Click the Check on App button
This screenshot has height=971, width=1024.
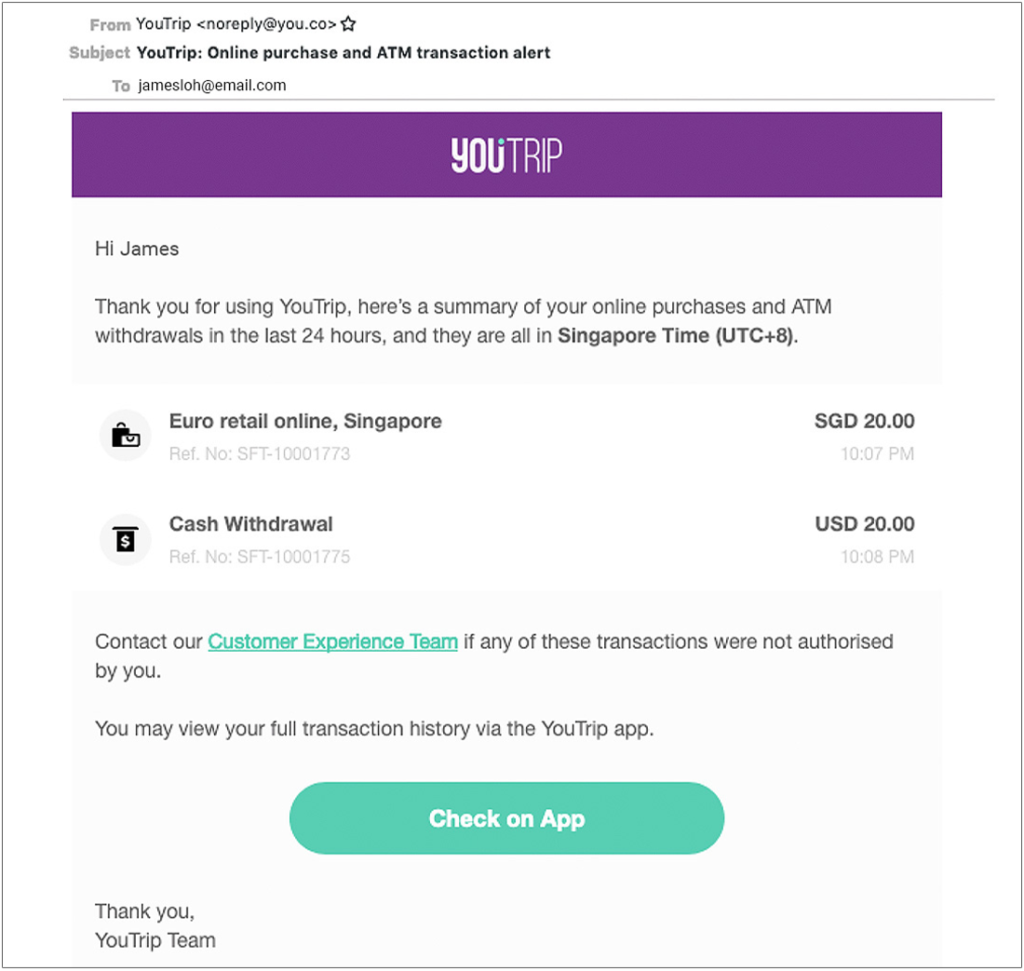(x=507, y=818)
